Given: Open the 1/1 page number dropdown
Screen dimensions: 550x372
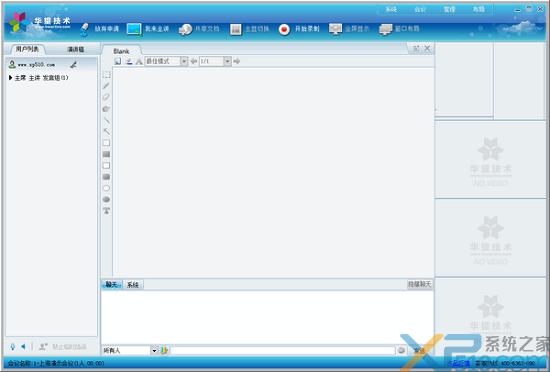Looking at the screenshot, I should point(227,61).
